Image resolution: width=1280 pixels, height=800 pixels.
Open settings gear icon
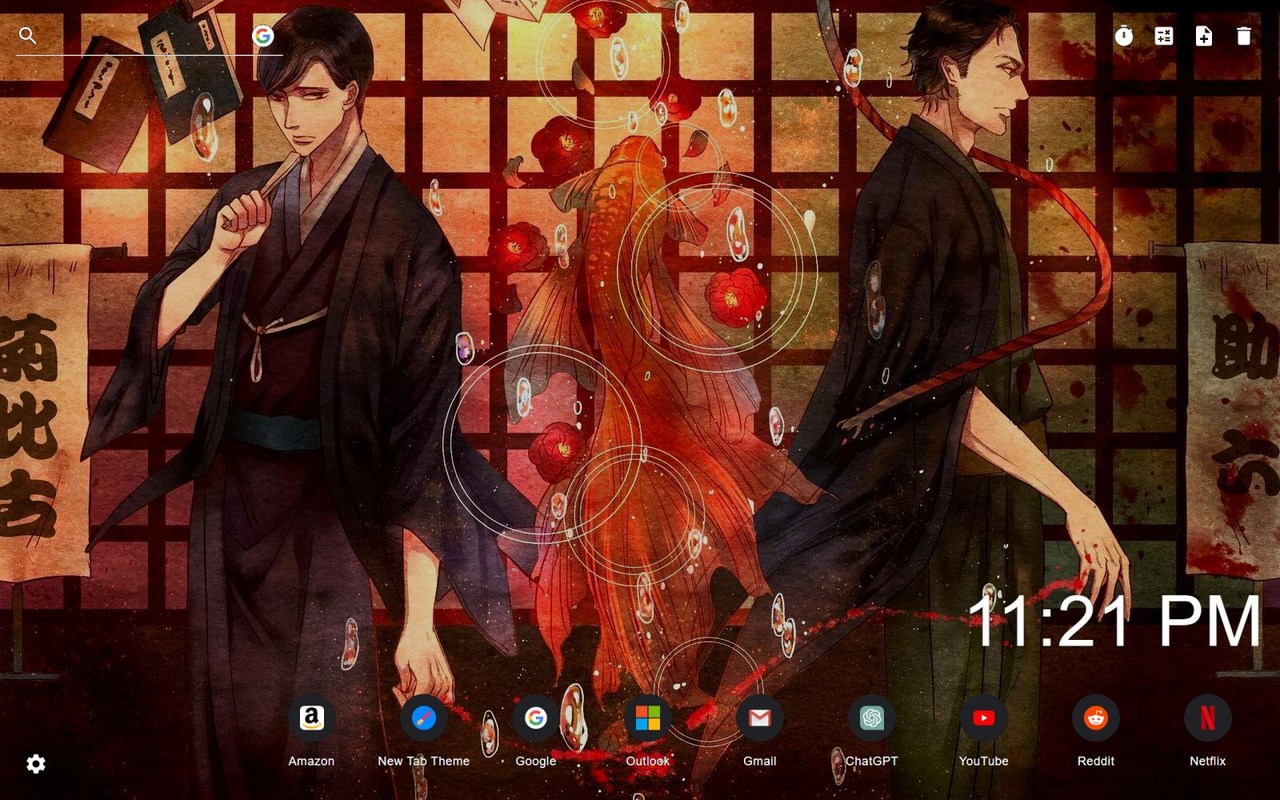click(36, 764)
